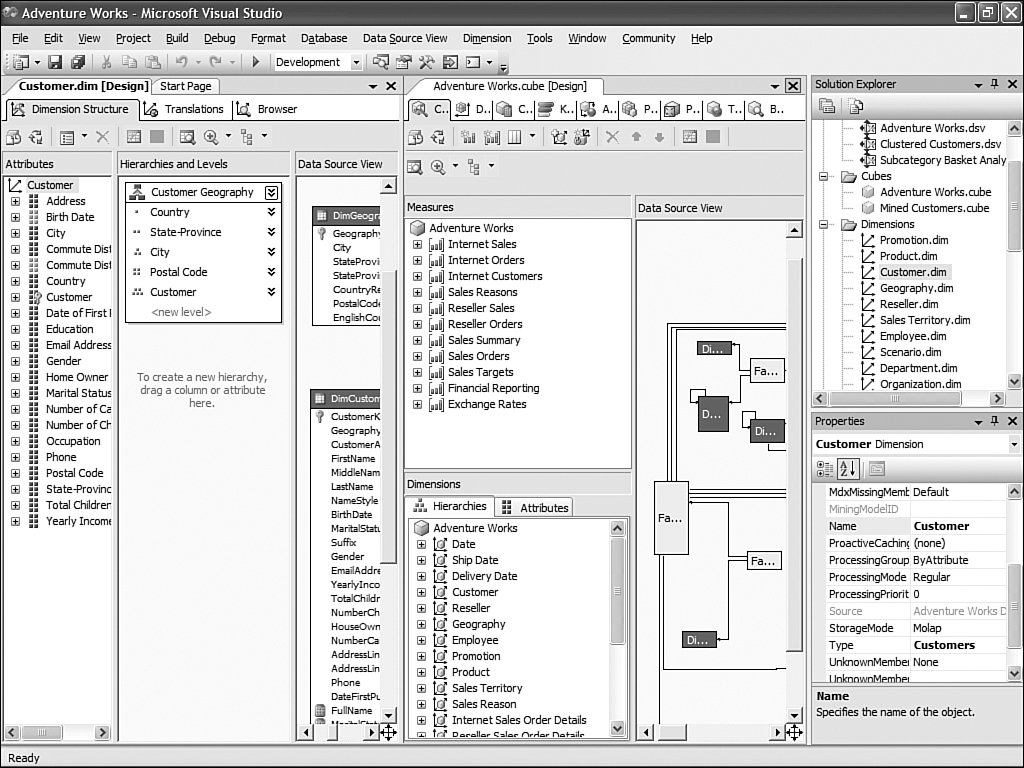1024x768 pixels.
Task: Click the Property Pages icon in Properties
Action: click(877, 468)
